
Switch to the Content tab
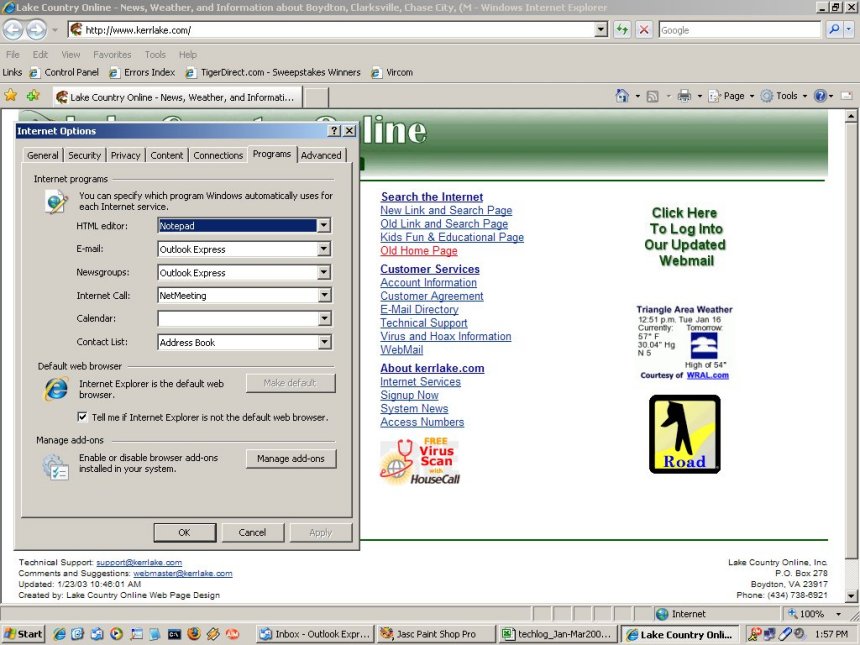point(167,155)
